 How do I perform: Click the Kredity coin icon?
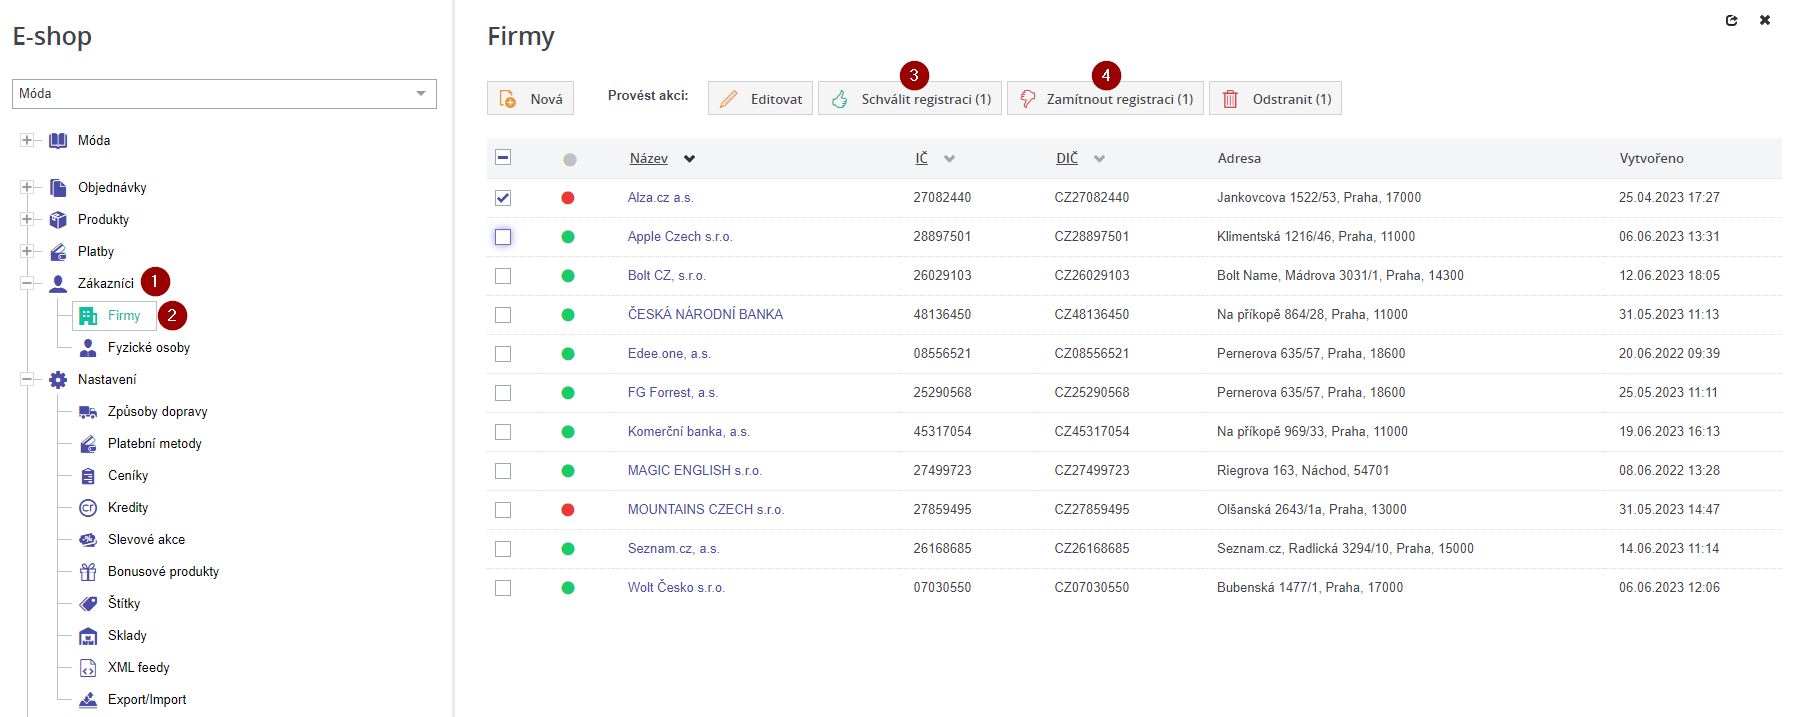click(x=88, y=508)
